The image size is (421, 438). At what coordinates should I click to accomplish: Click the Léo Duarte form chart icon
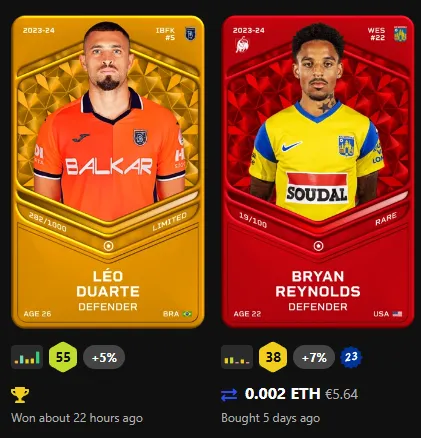(x=27, y=357)
